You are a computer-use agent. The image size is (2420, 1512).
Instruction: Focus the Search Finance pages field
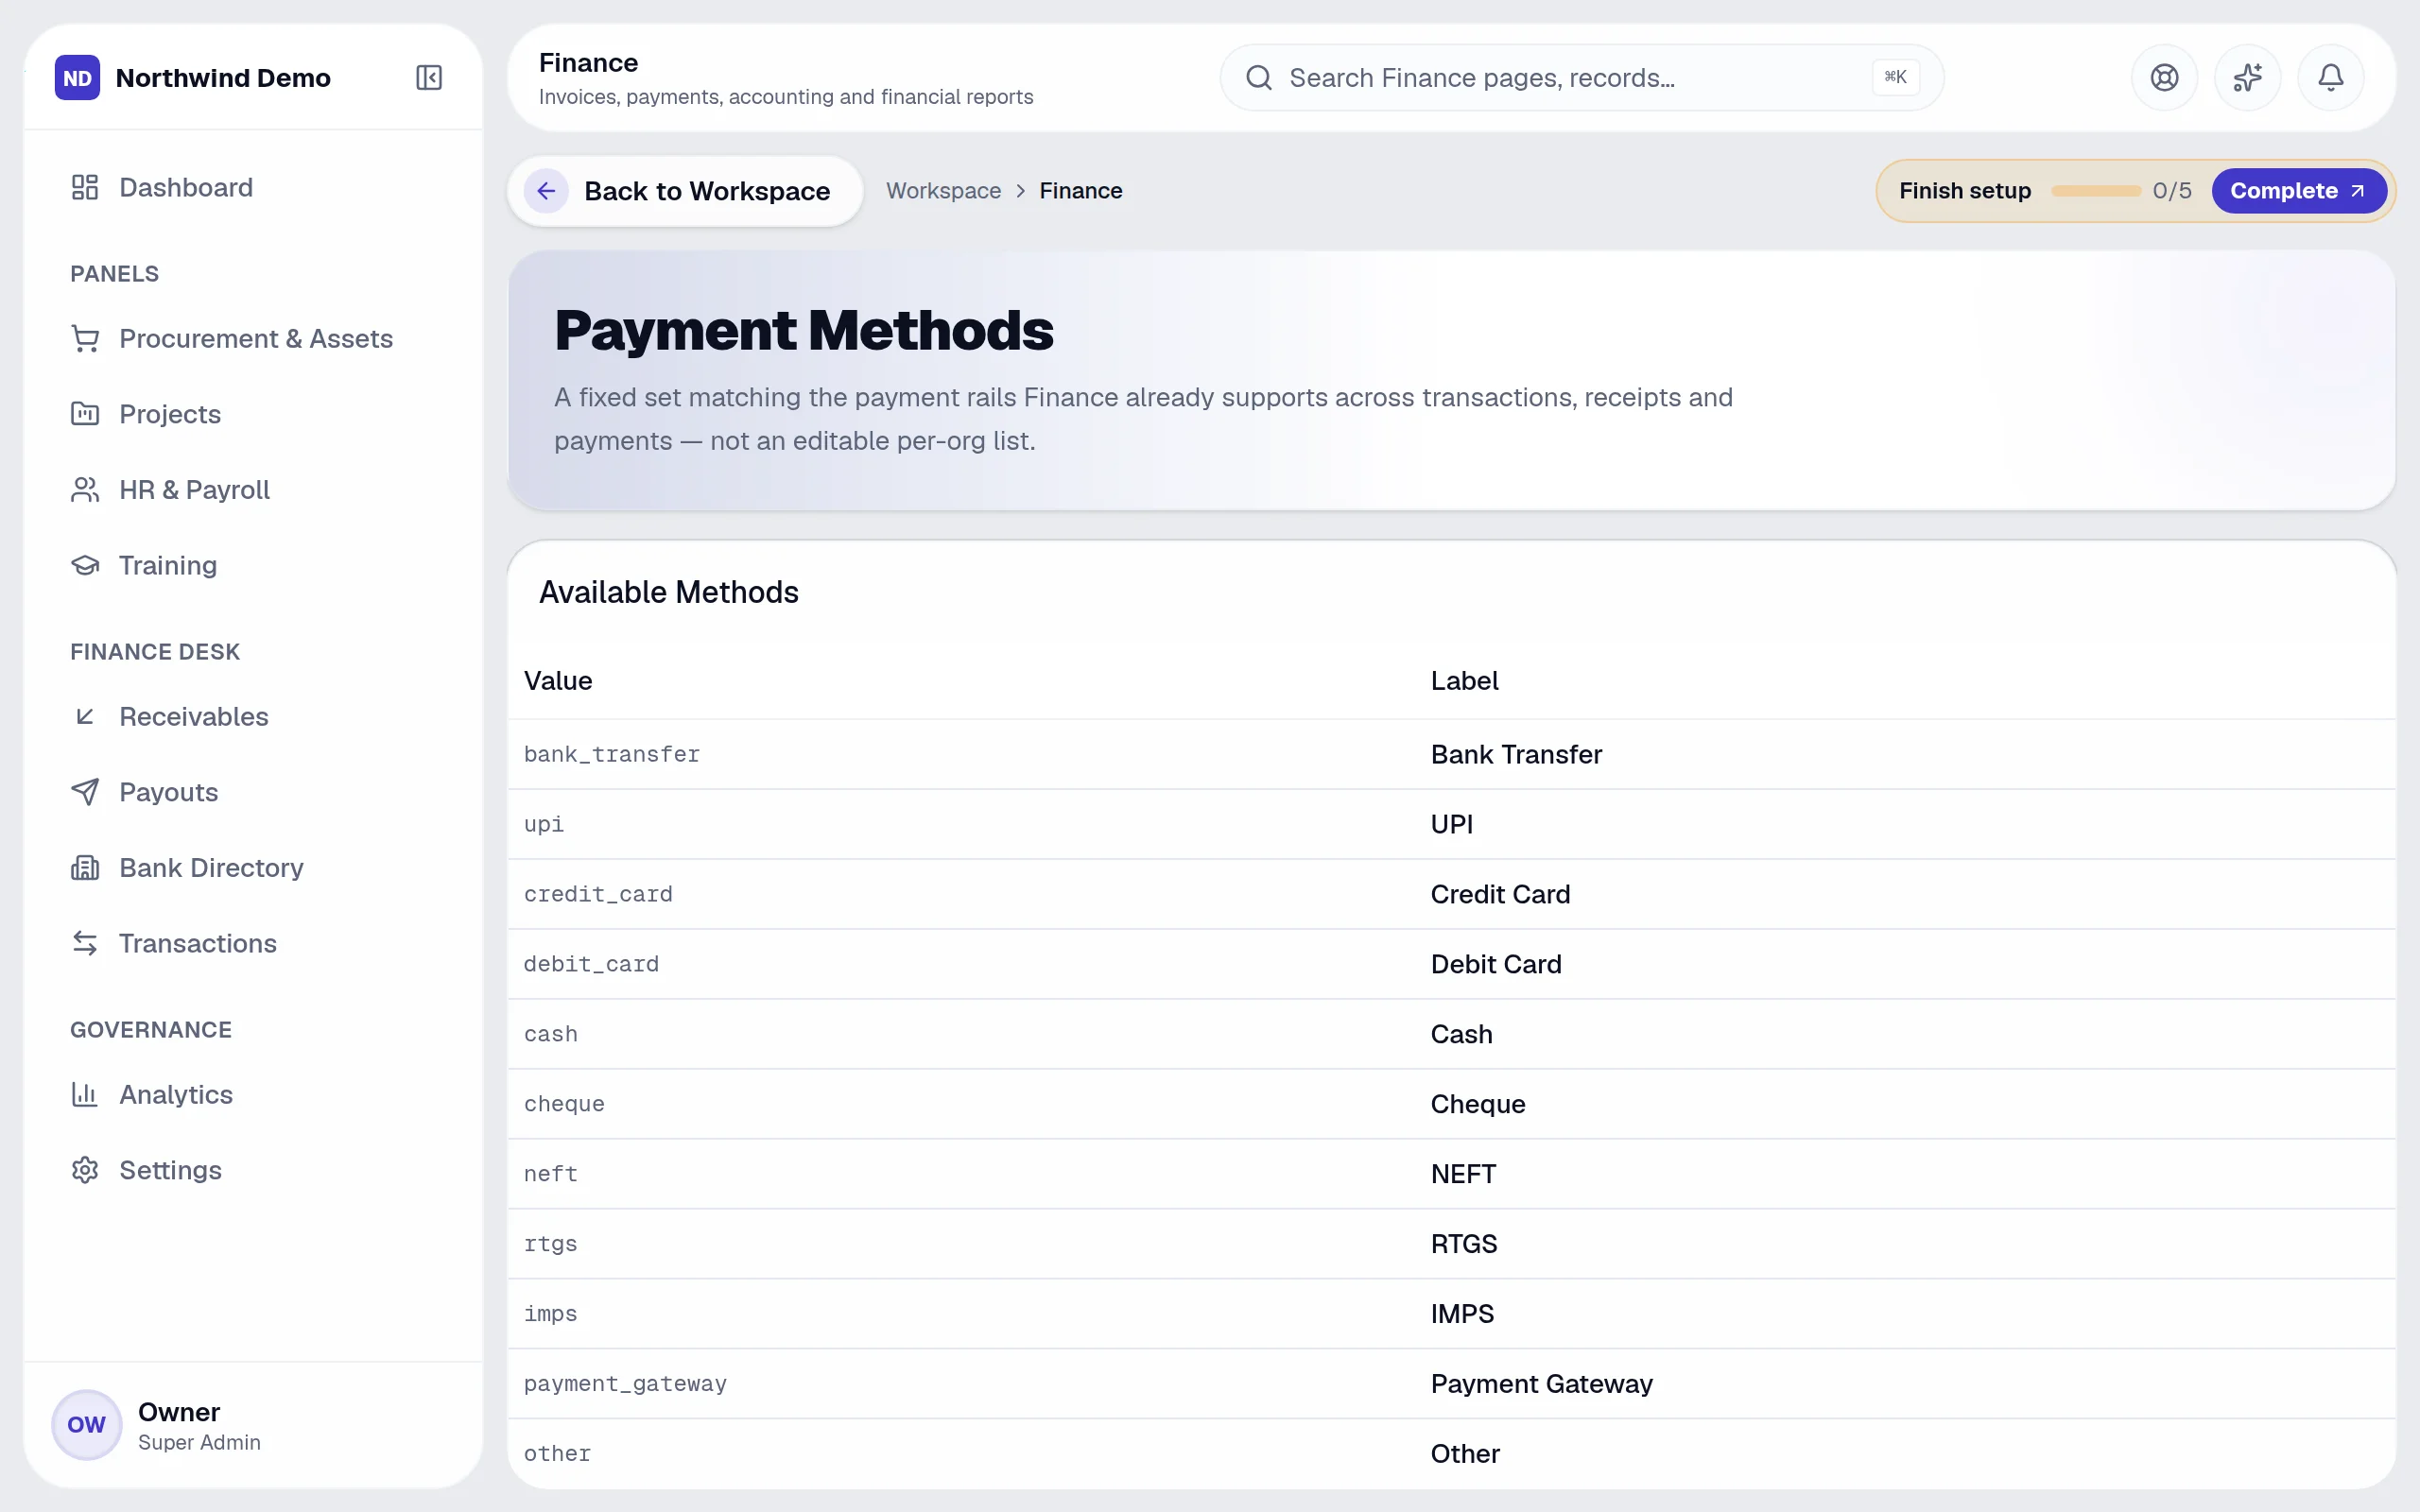point(1581,78)
